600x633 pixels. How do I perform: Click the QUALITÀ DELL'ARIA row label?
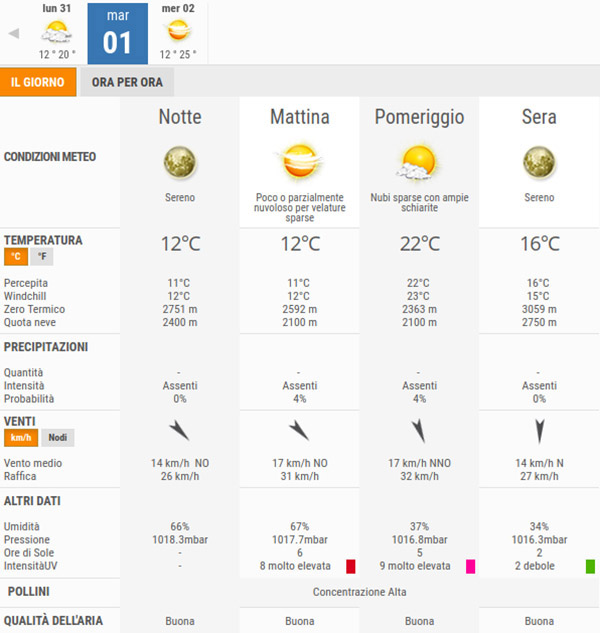[53, 621]
